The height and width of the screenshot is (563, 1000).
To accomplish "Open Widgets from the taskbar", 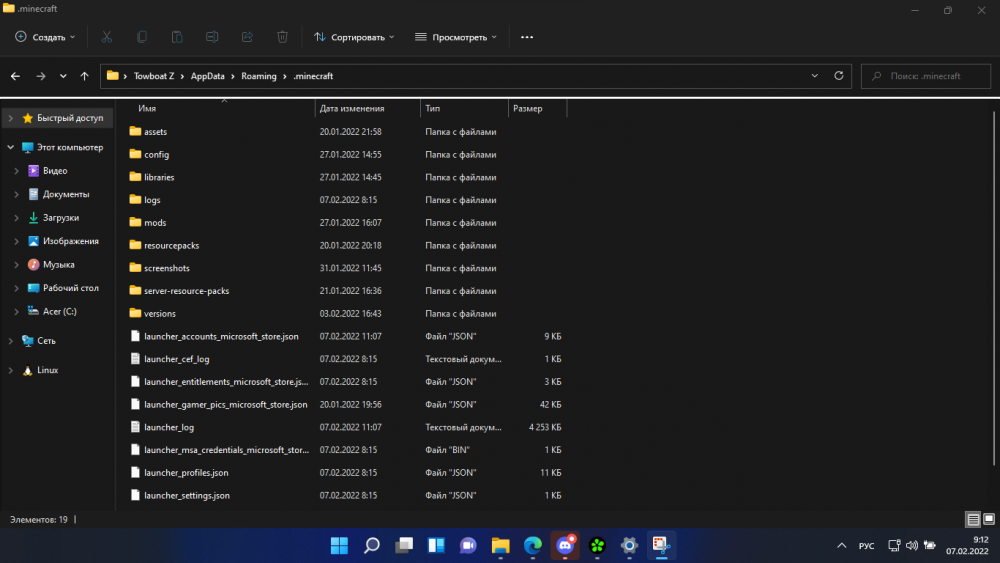I will tap(436, 545).
